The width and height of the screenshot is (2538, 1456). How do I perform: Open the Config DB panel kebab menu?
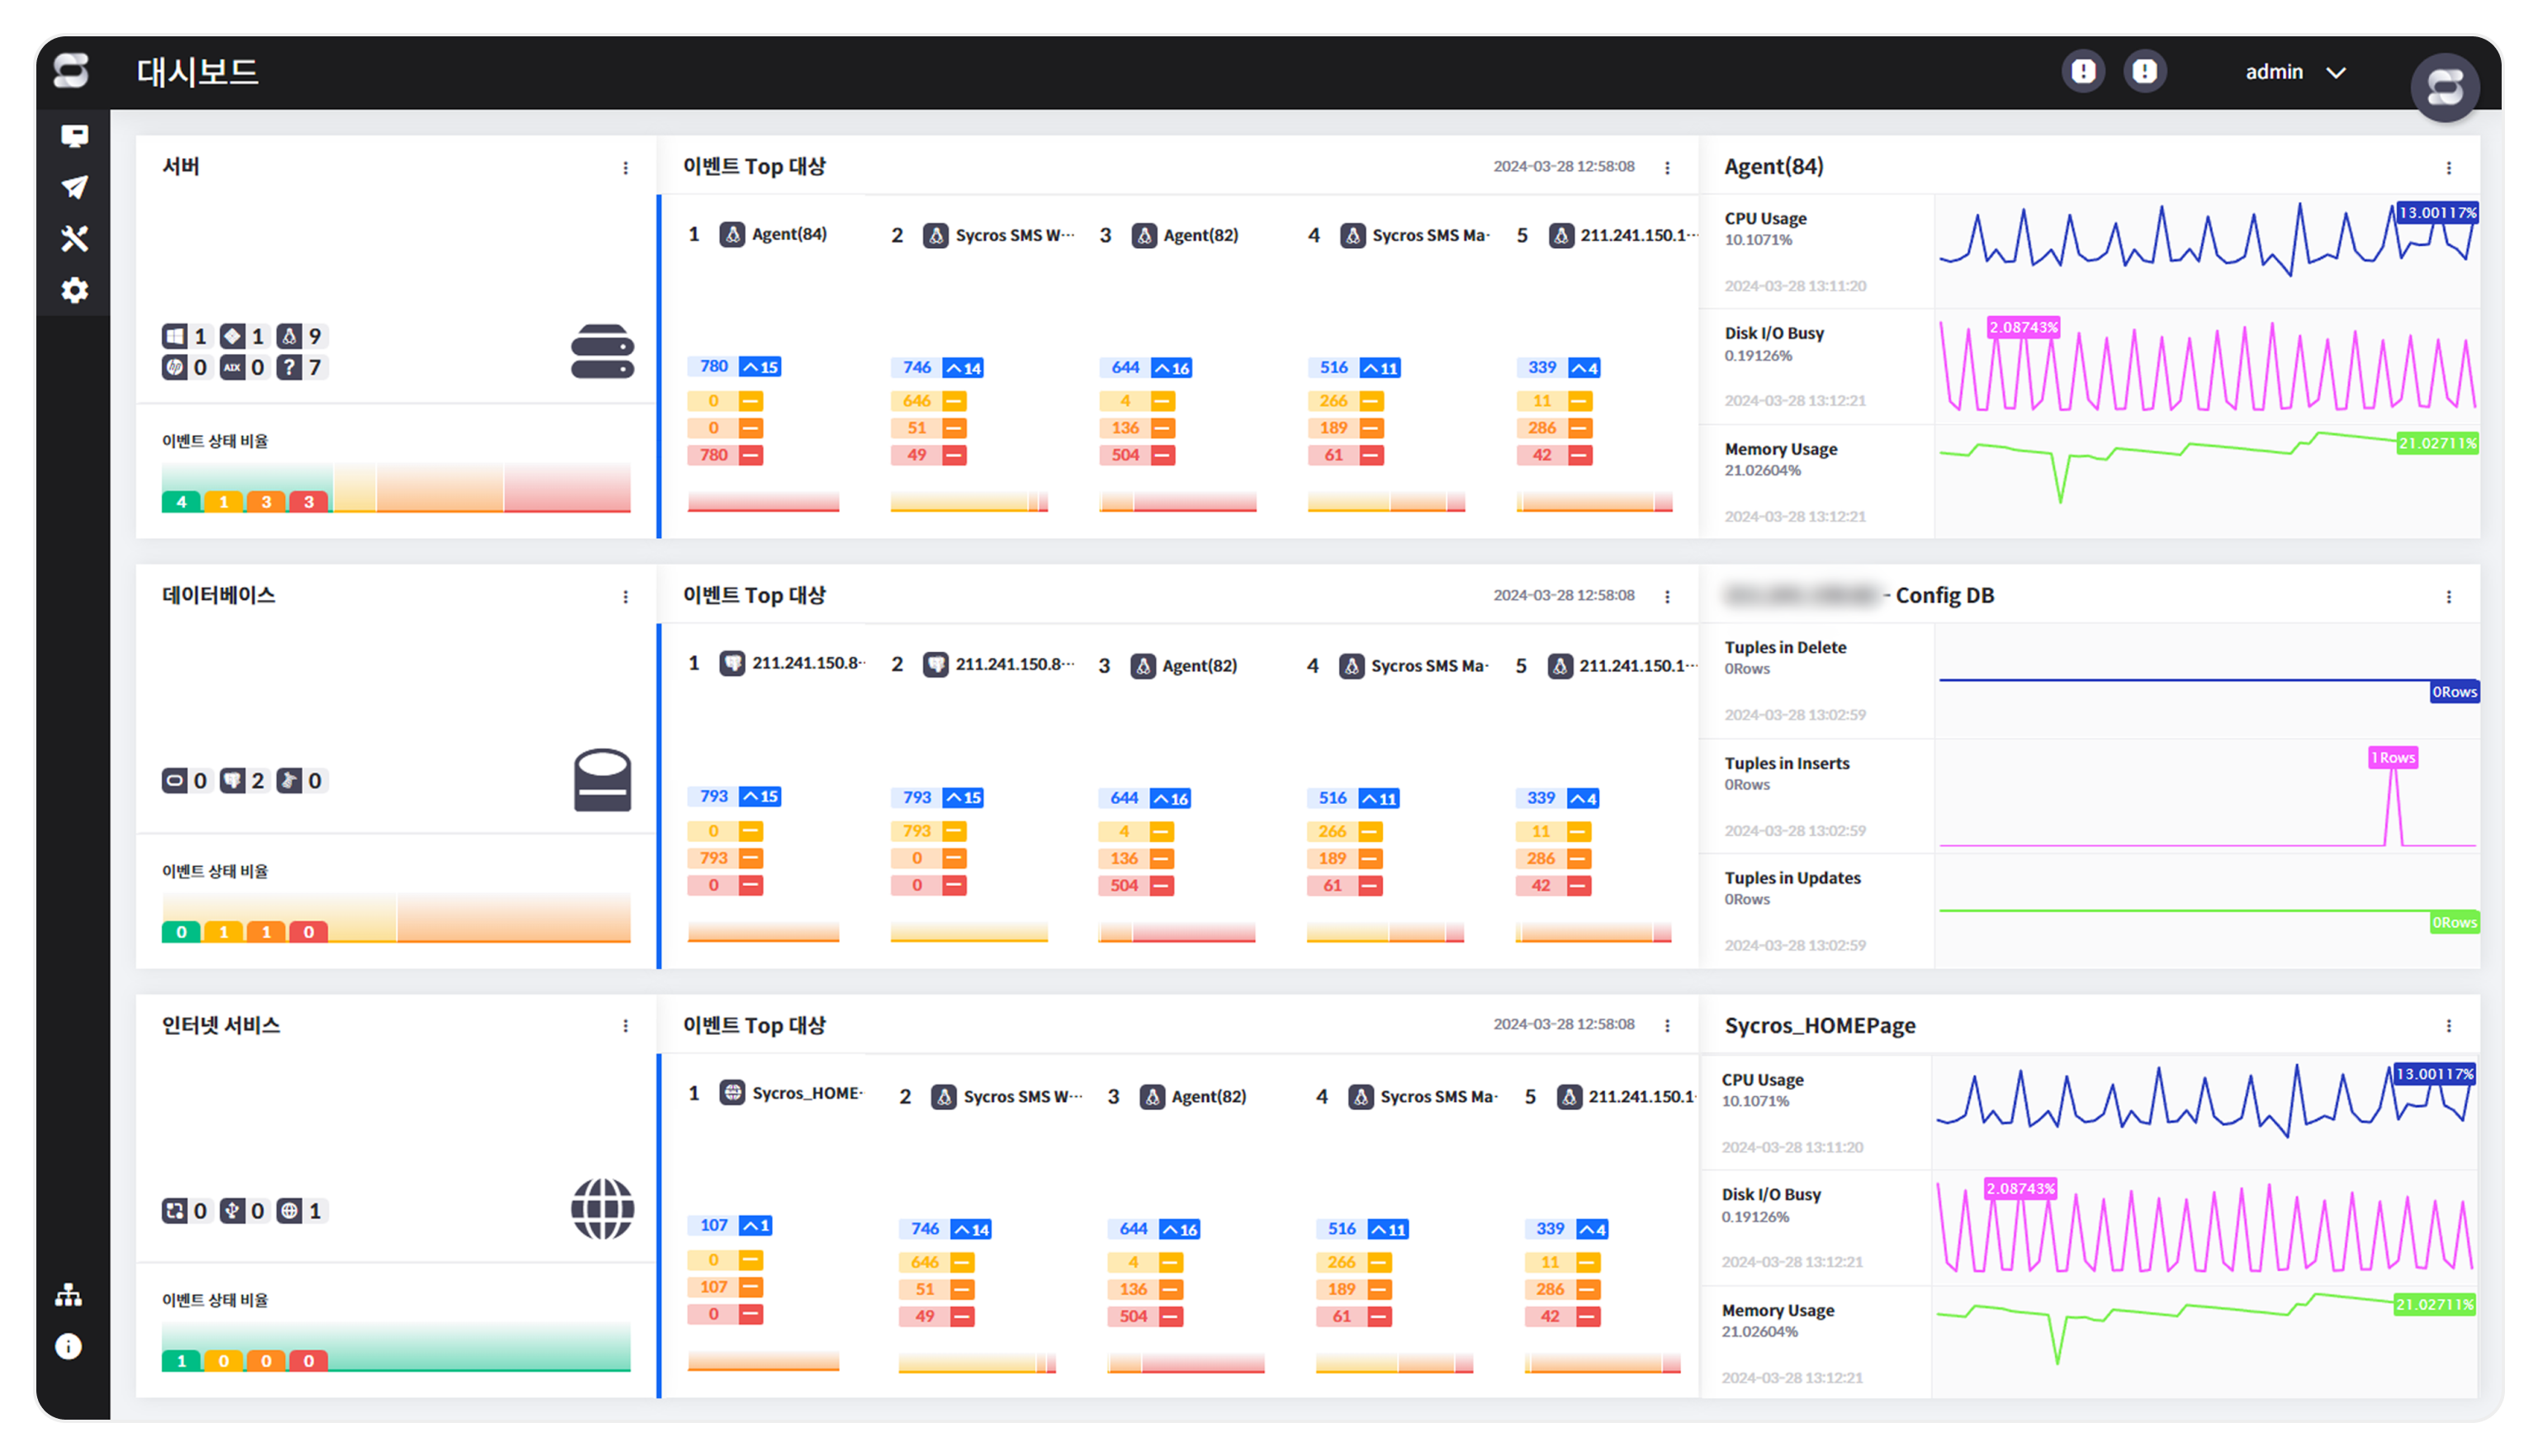[2448, 597]
